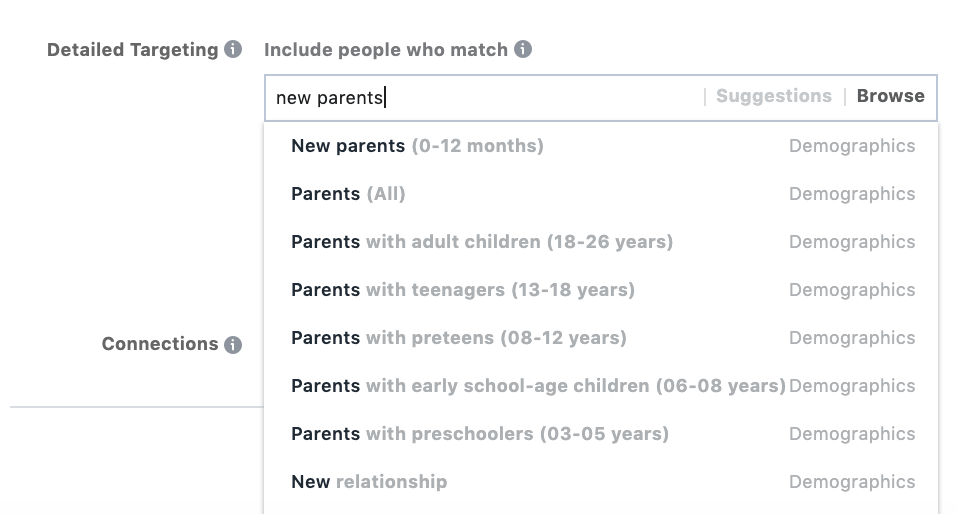Choose Parents with early school-age children option

[x=538, y=386]
